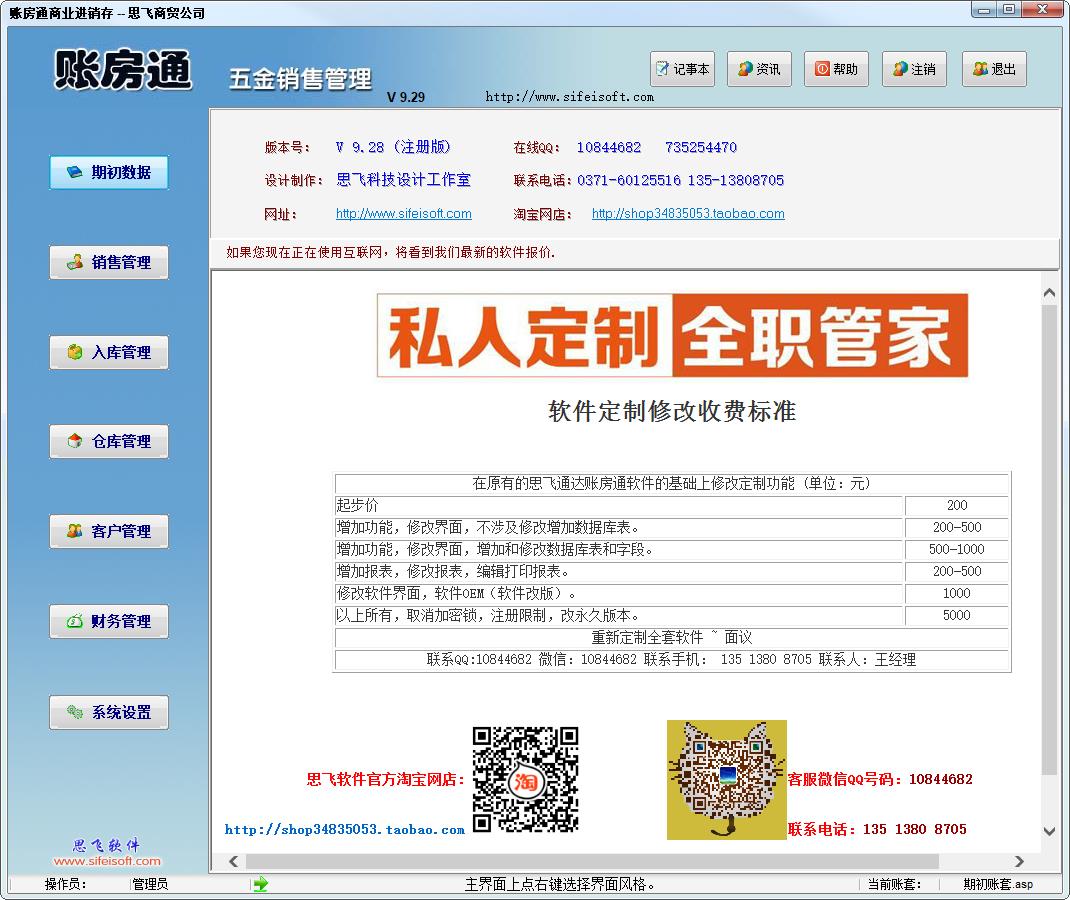This screenshot has height=900, width=1070.
Task: Open the 帮助 help toolbar button
Action: [x=837, y=69]
